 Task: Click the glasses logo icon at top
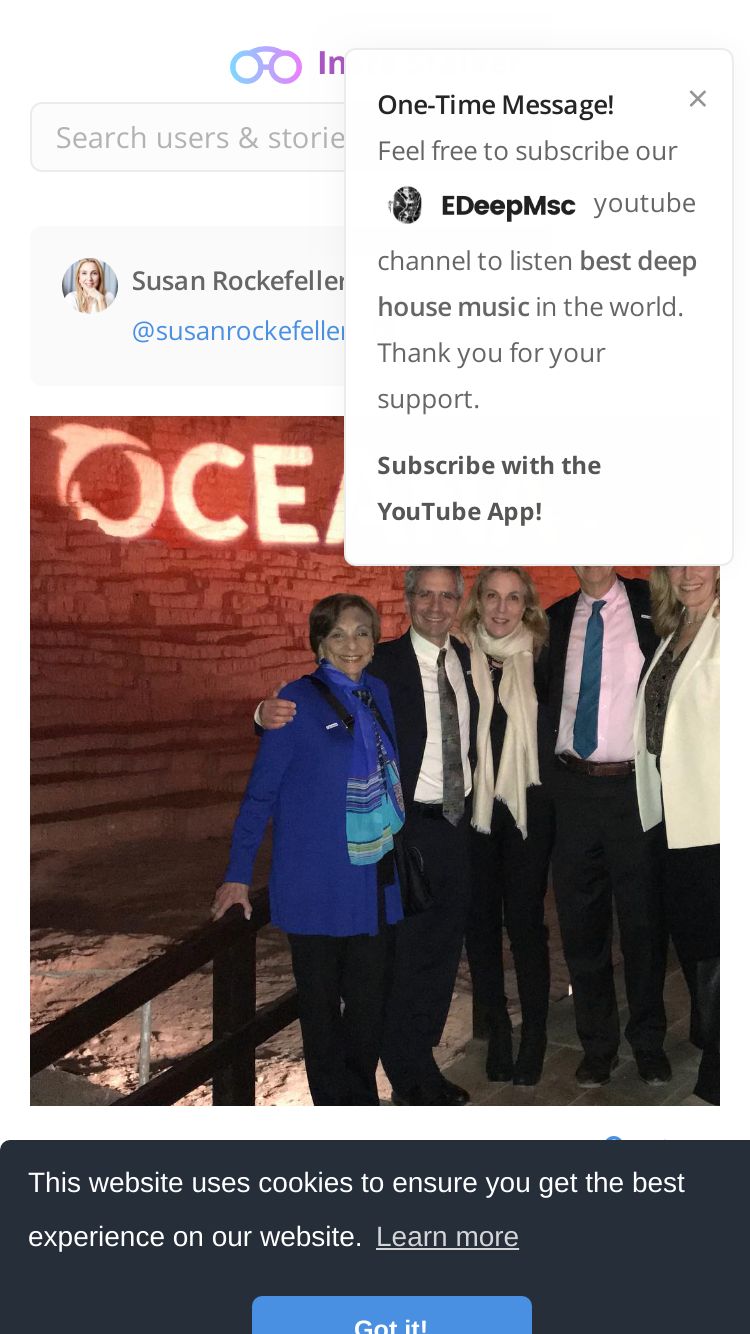point(266,65)
